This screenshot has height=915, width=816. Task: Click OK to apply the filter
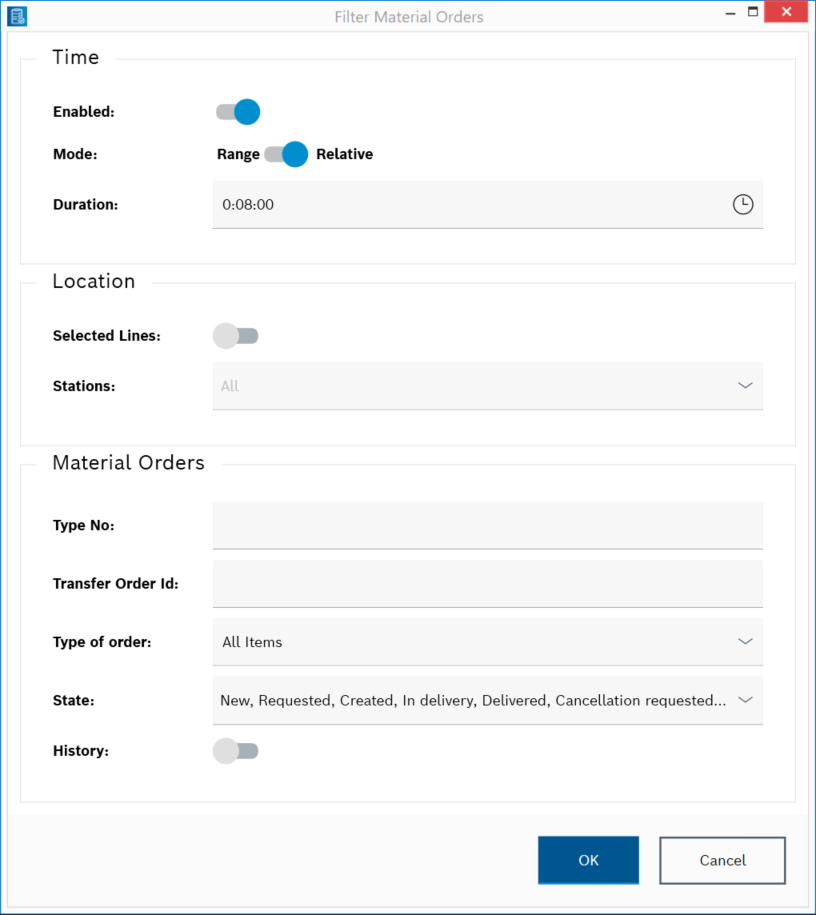point(588,860)
